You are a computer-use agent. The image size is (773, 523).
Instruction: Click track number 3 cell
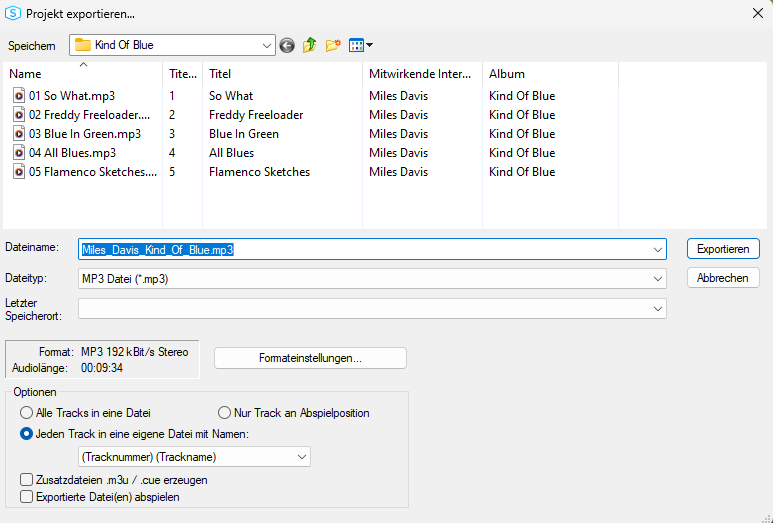tap(172, 134)
